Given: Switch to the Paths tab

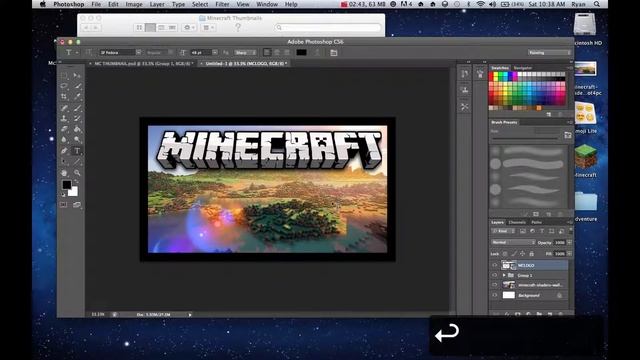Looking at the screenshot, I should 536,222.
